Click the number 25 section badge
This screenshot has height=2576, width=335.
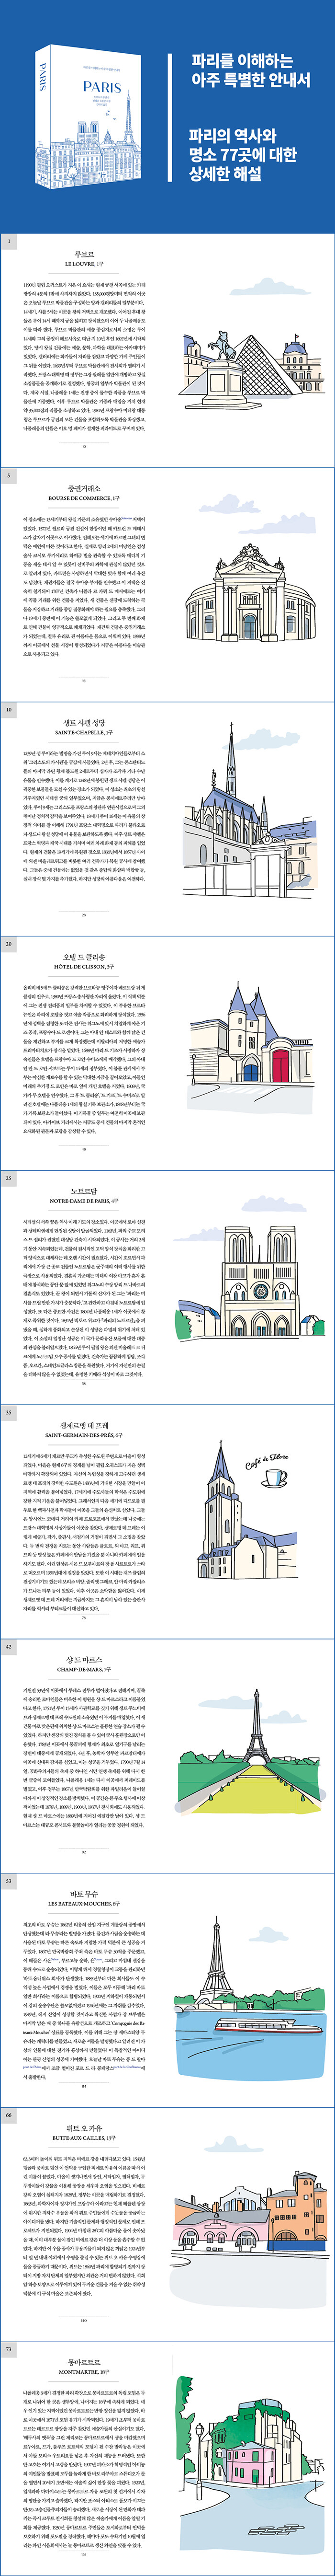click(9, 1178)
